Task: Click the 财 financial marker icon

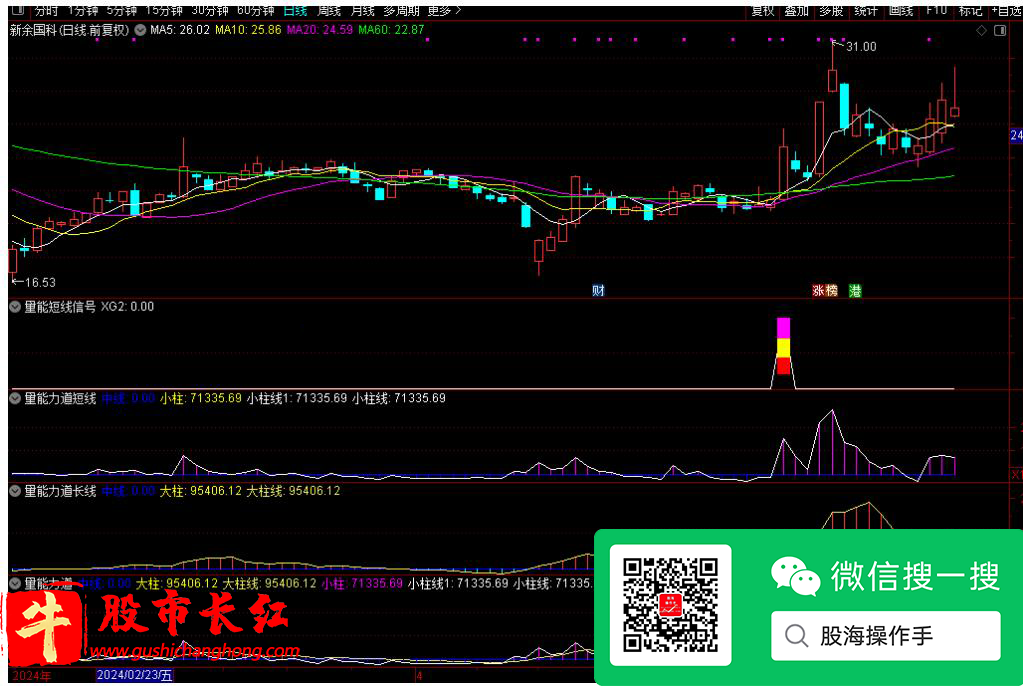Action: point(598,290)
